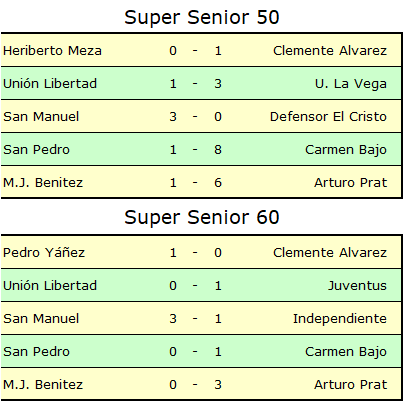Click Arturo Prat's score of 6
The image size is (403, 401).
tap(218, 183)
